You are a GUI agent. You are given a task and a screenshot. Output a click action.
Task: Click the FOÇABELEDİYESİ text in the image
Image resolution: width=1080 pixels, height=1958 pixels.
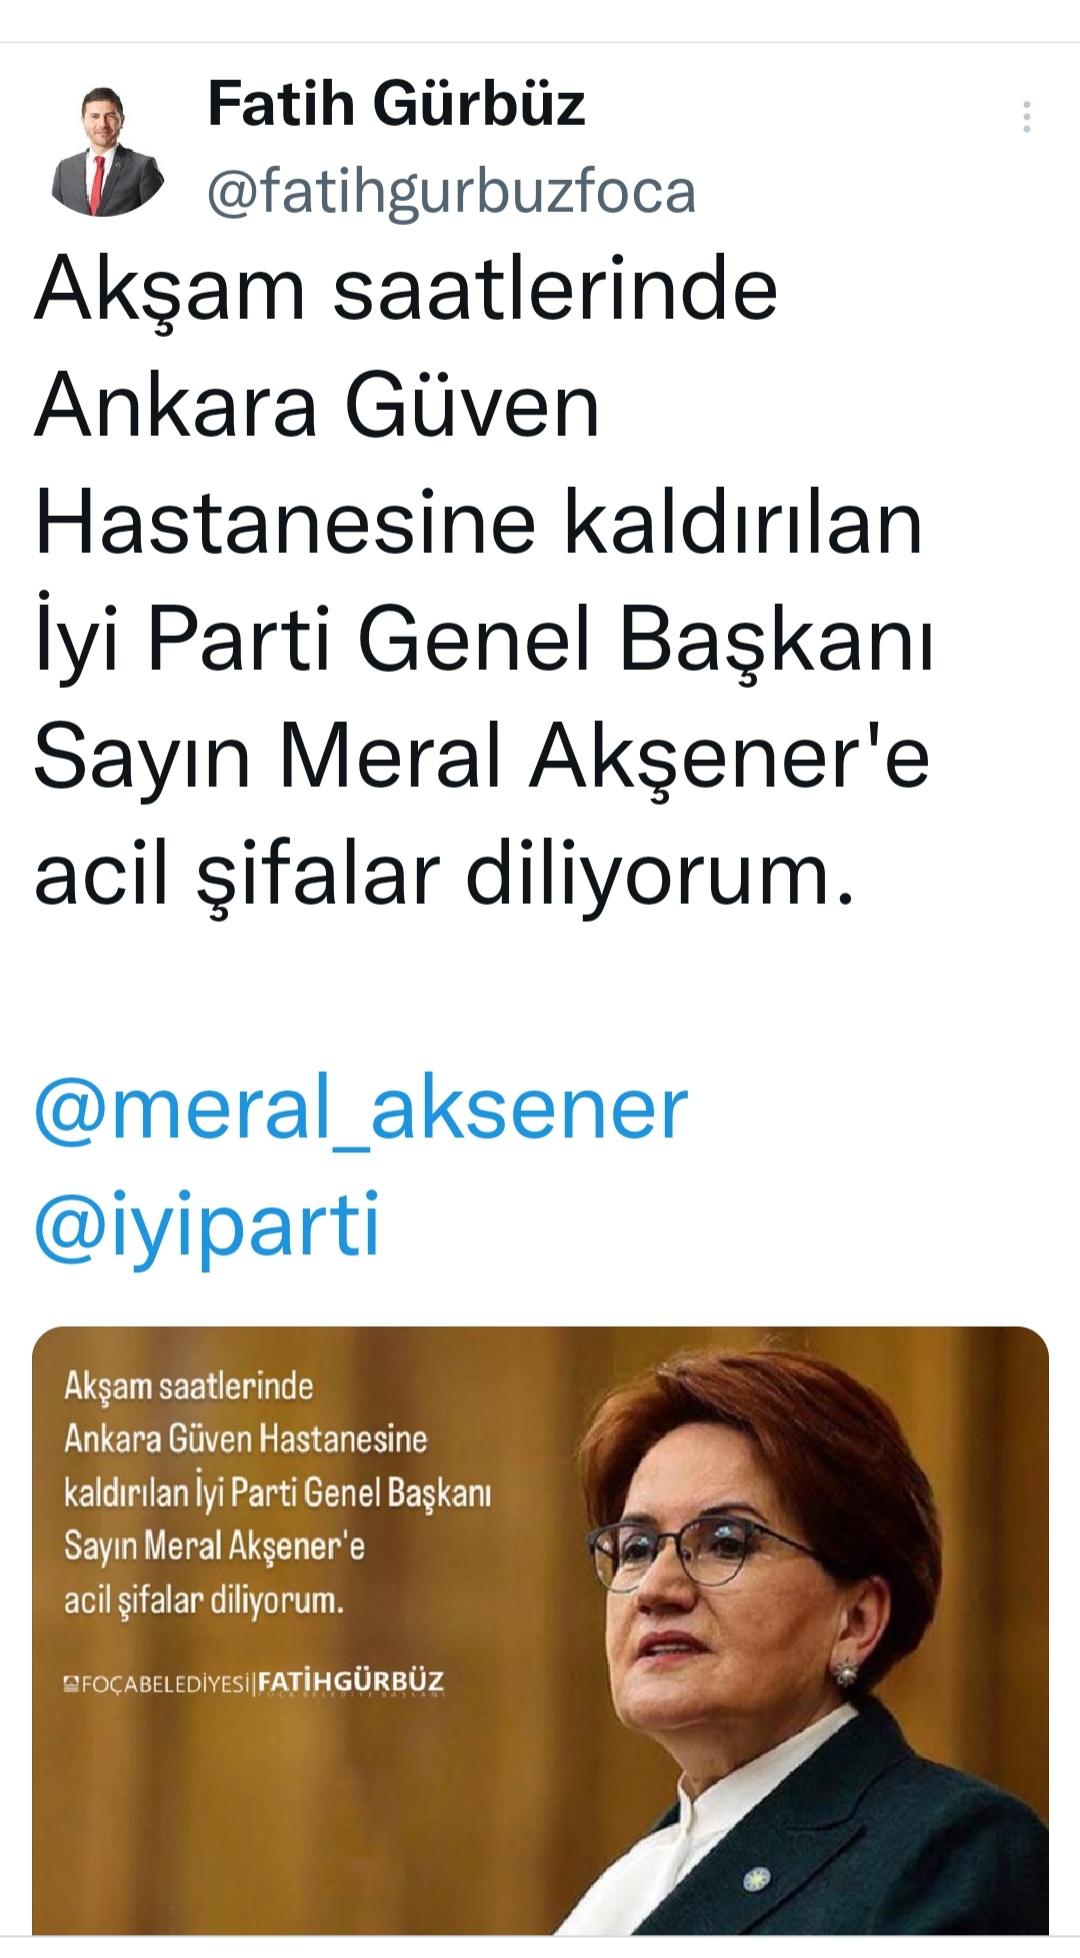click(x=165, y=1685)
